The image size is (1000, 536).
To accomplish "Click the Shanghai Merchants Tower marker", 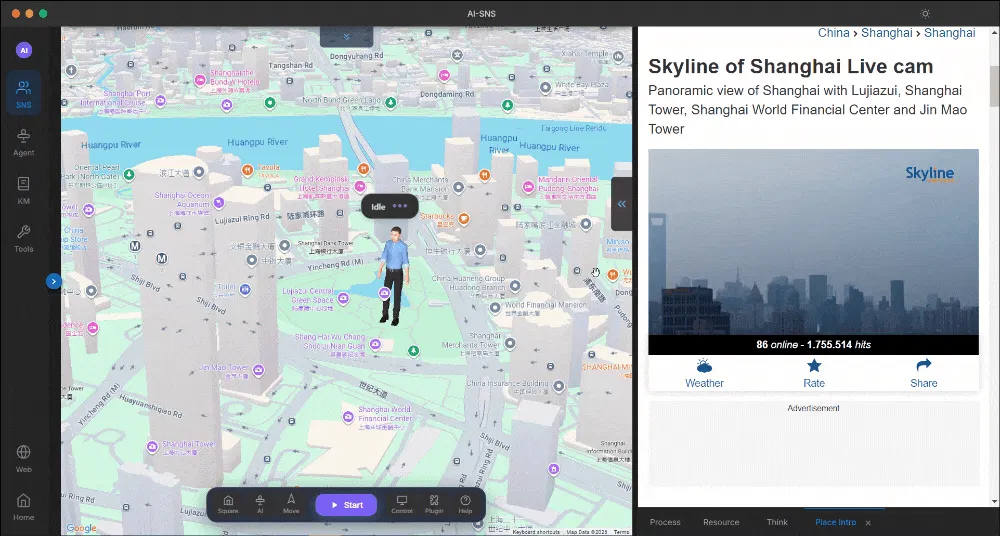I will [510, 344].
